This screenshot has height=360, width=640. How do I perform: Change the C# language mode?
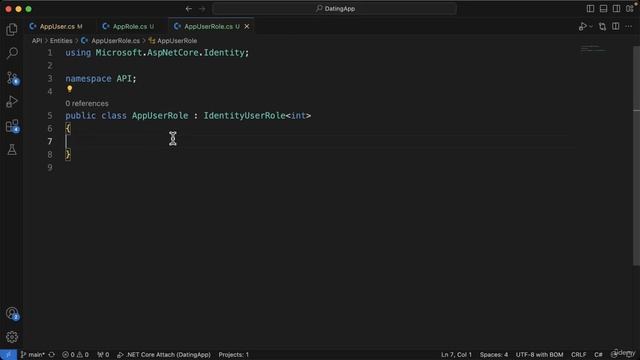tap(598, 355)
